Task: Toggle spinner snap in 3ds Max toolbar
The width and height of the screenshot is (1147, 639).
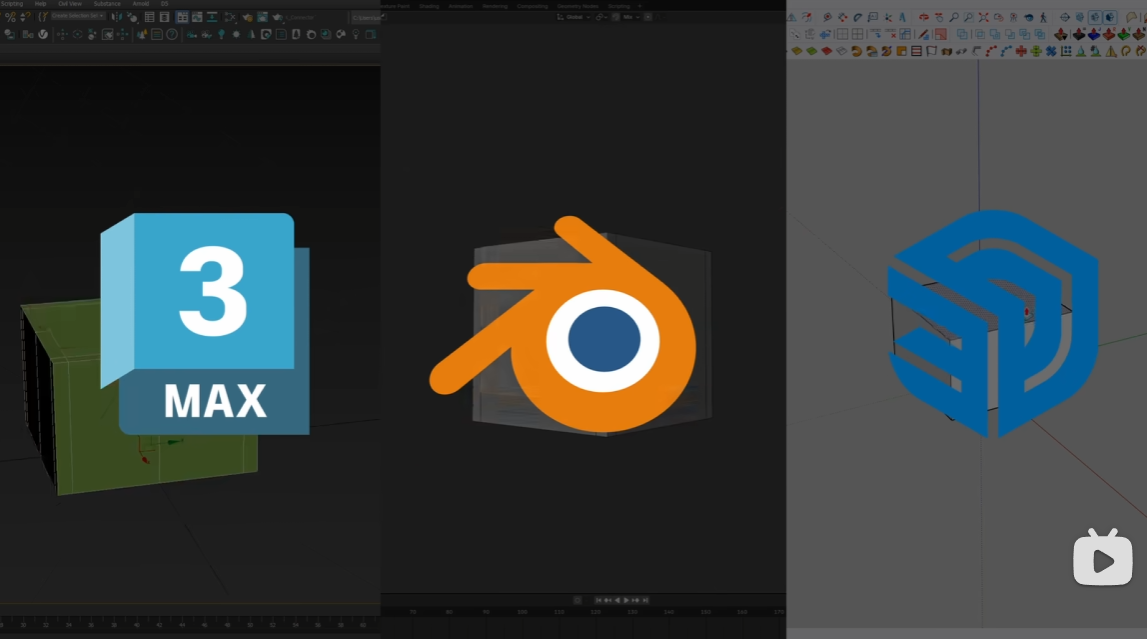Action: pyautogui.click(x=25, y=17)
